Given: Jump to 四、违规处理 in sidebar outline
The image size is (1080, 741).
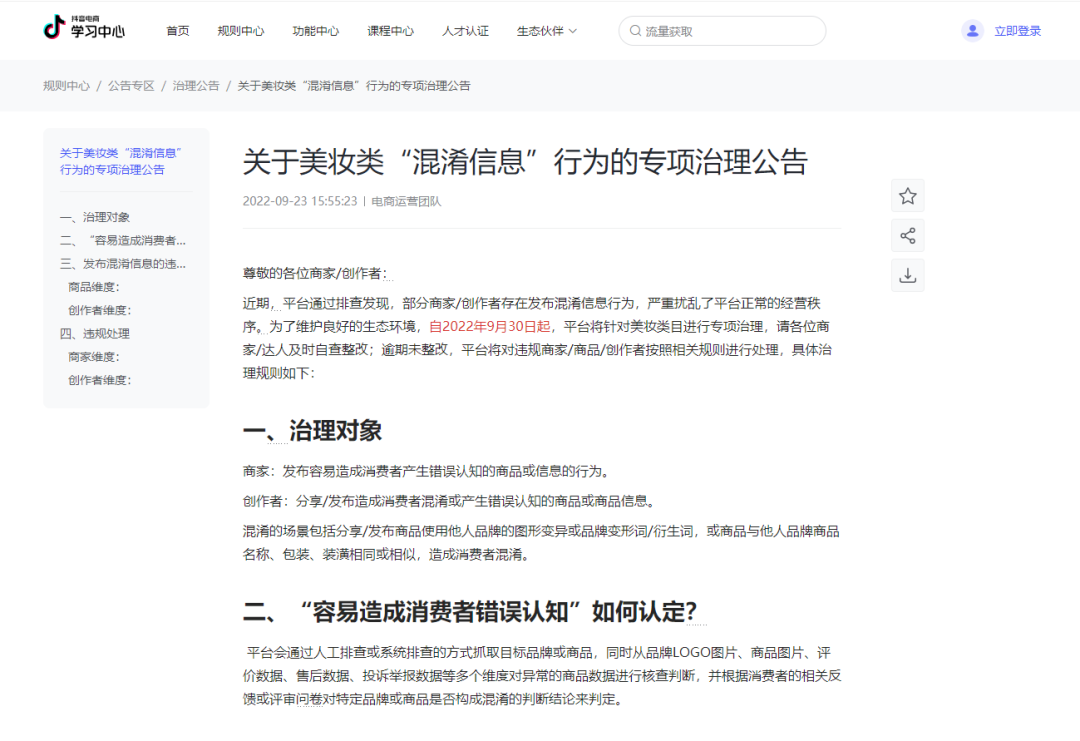Looking at the screenshot, I should [x=95, y=333].
